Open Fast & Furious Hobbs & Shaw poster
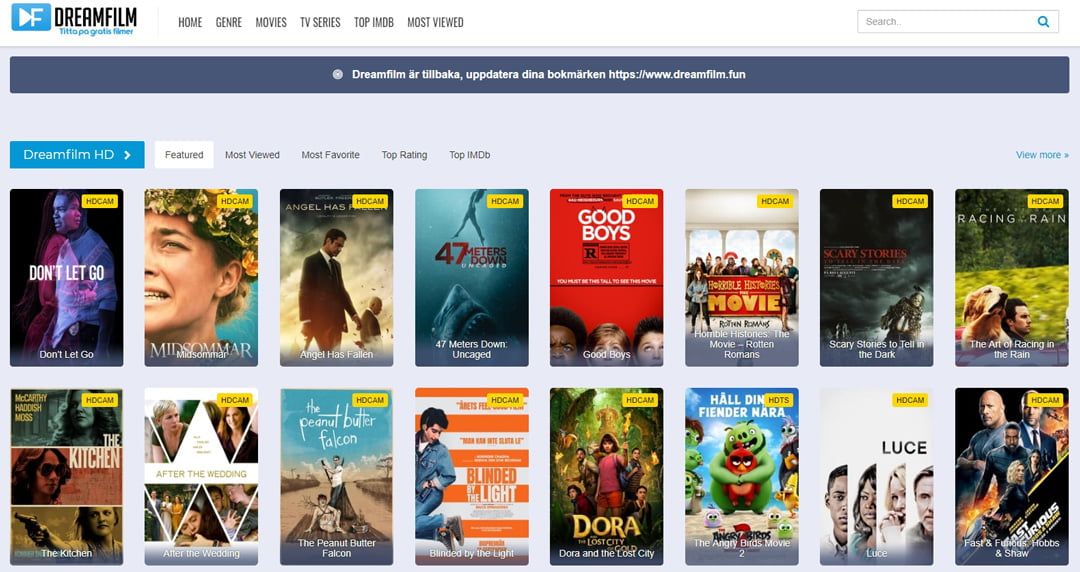This screenshot has width=1080, height=572. (x=1012, y=477)
